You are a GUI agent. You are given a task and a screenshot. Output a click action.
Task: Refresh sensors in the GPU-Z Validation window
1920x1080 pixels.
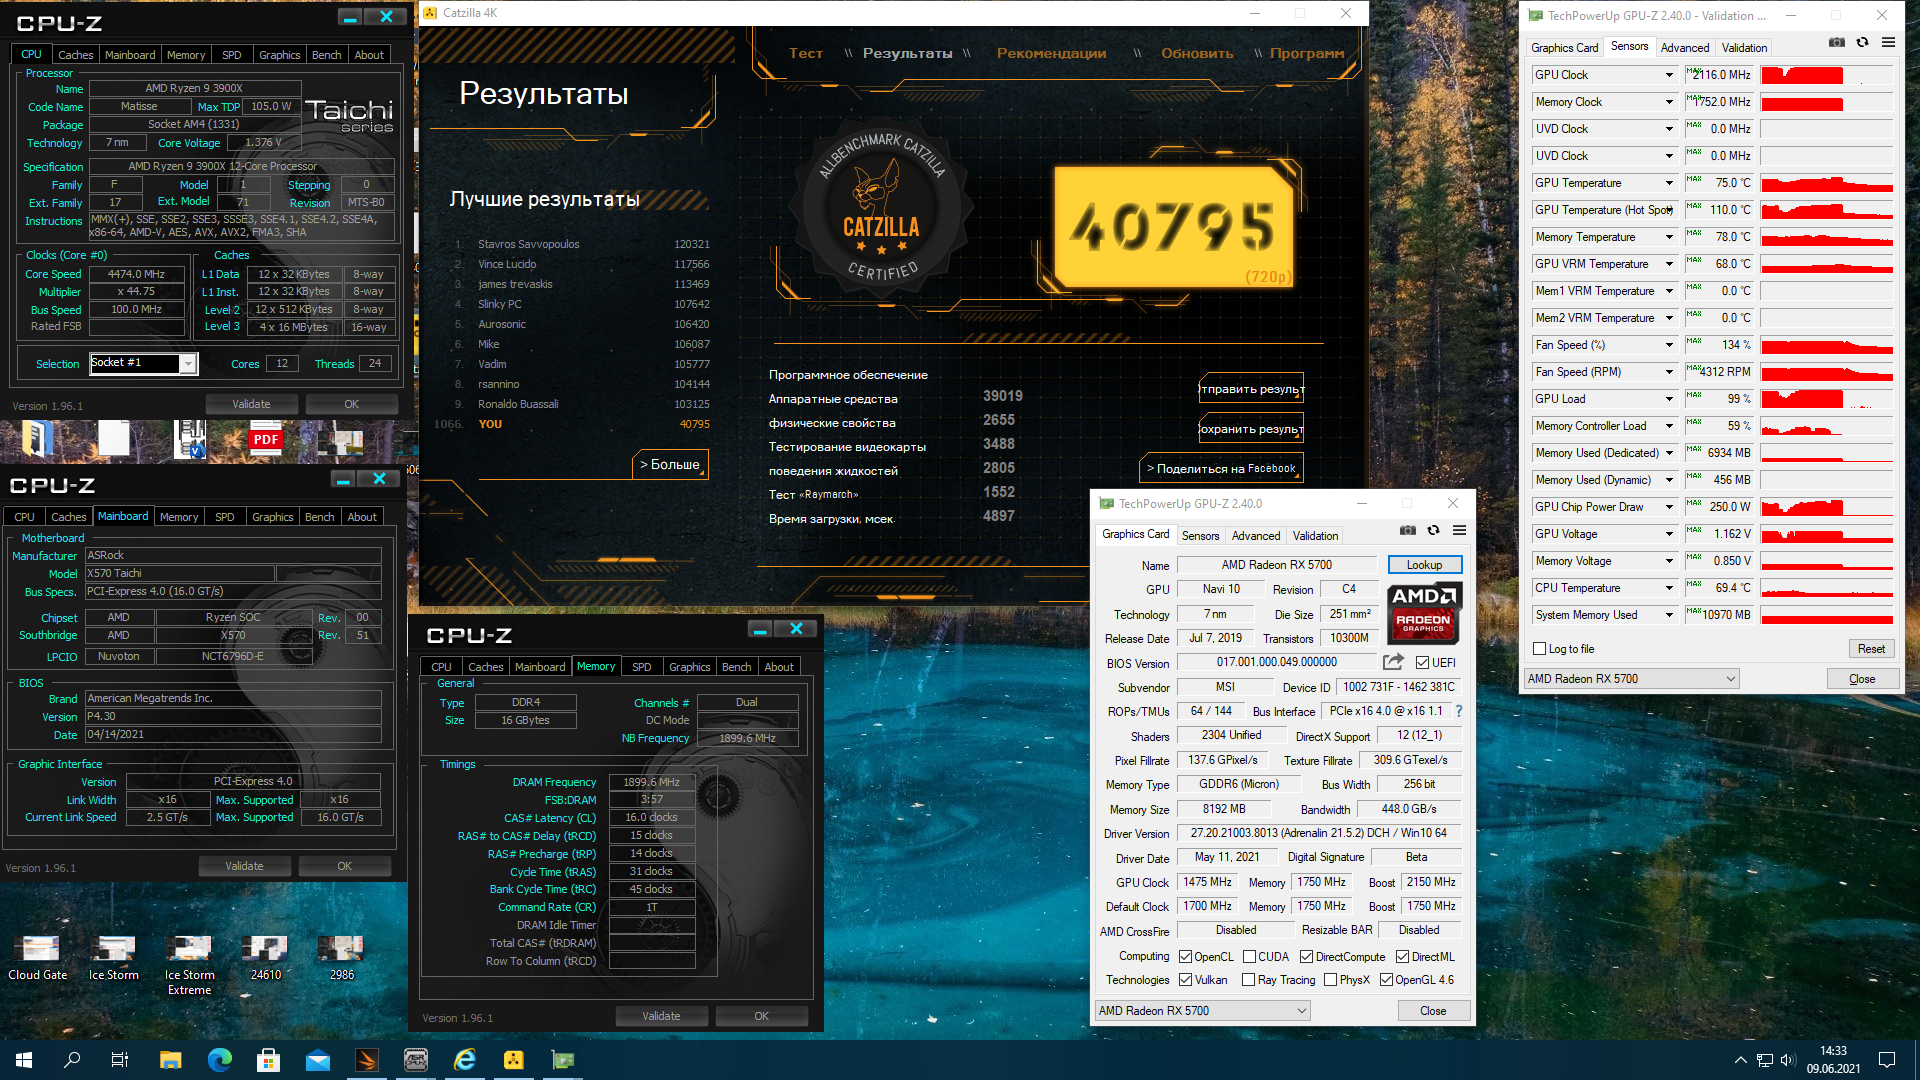(x=1862, y=42)
